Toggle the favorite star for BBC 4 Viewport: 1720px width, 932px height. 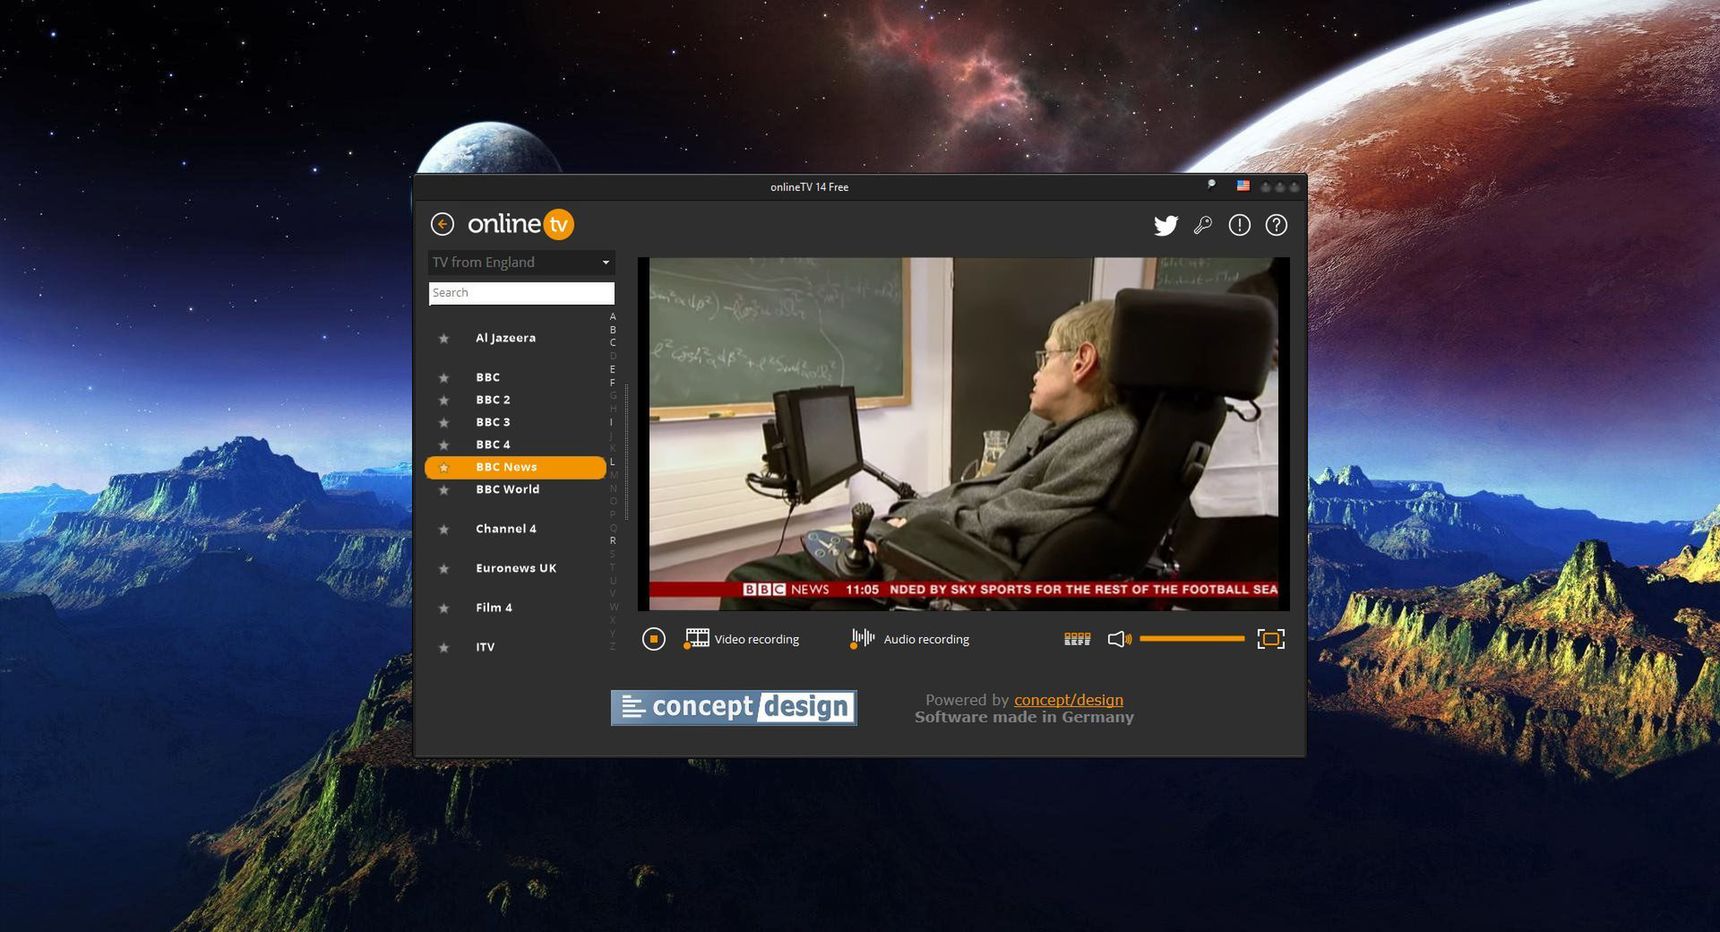(444, 445)
